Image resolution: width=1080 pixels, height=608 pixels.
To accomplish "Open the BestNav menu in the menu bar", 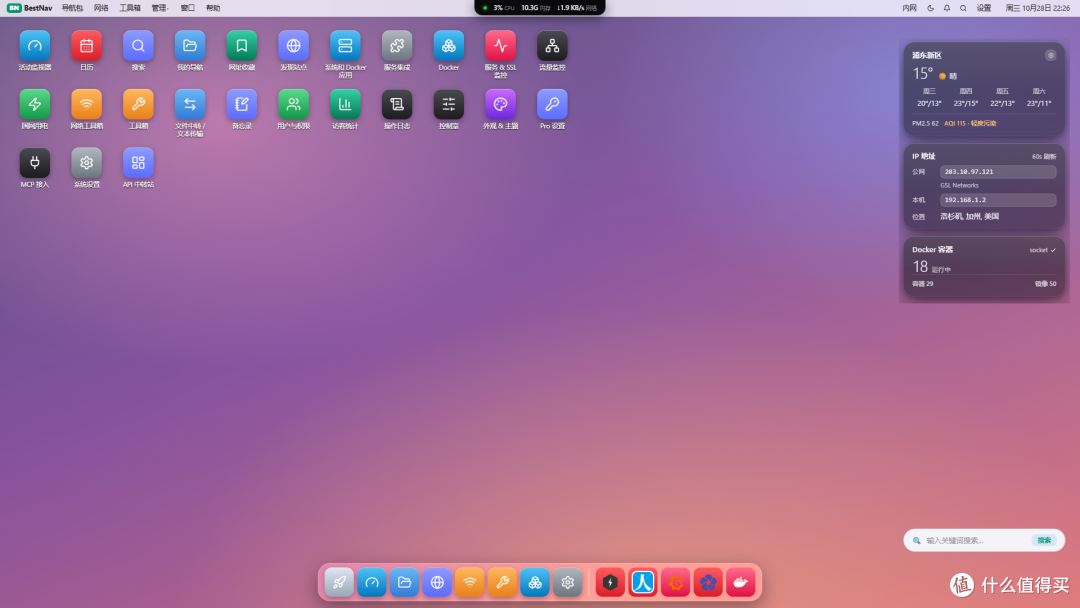I will pos(30,8).
